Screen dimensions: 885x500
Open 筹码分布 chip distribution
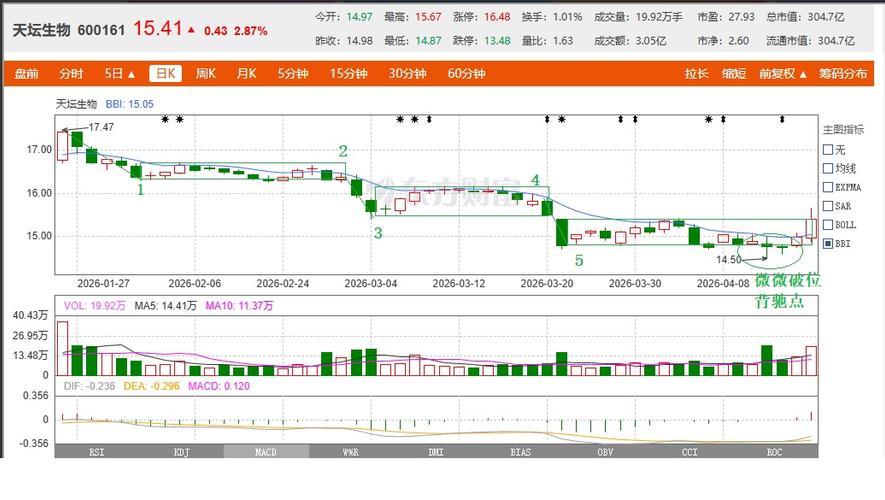pos(843,74)
